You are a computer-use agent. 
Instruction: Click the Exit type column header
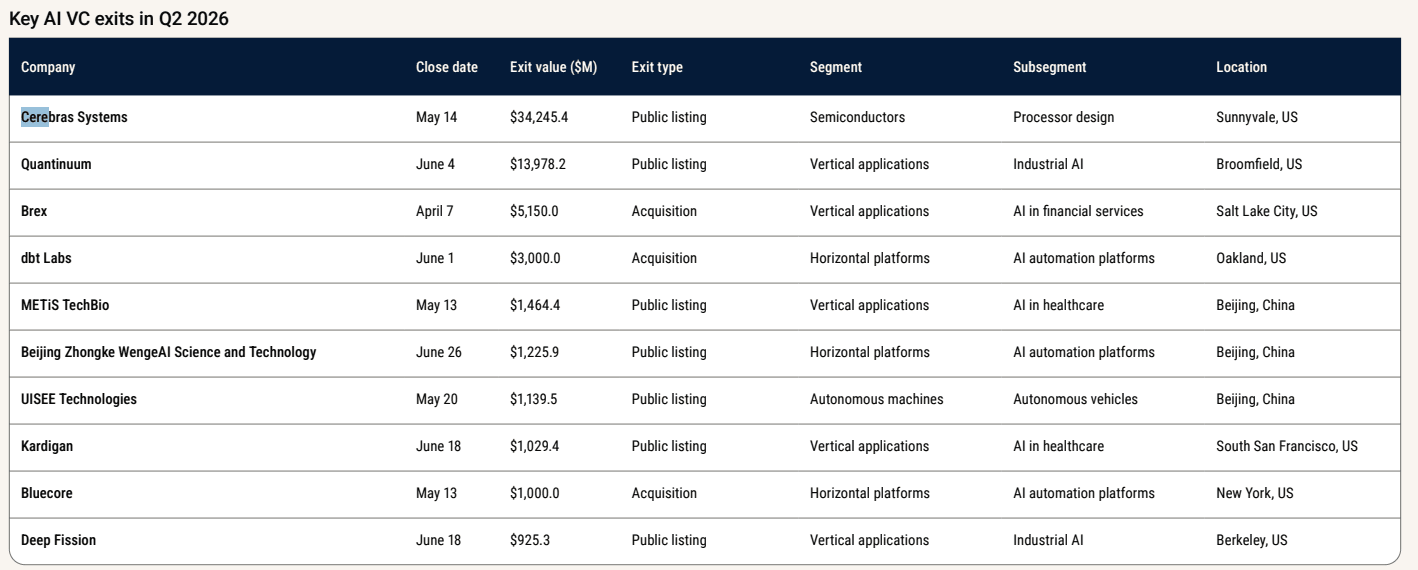pos(657,67)
